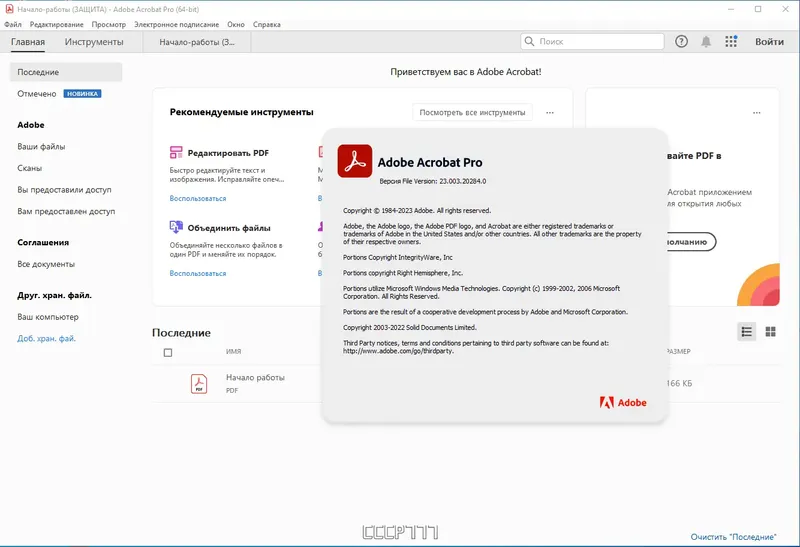This screenshot has height=547, width=800.
Task: Open more options in Recommended tools card
Action: point(549,112)
